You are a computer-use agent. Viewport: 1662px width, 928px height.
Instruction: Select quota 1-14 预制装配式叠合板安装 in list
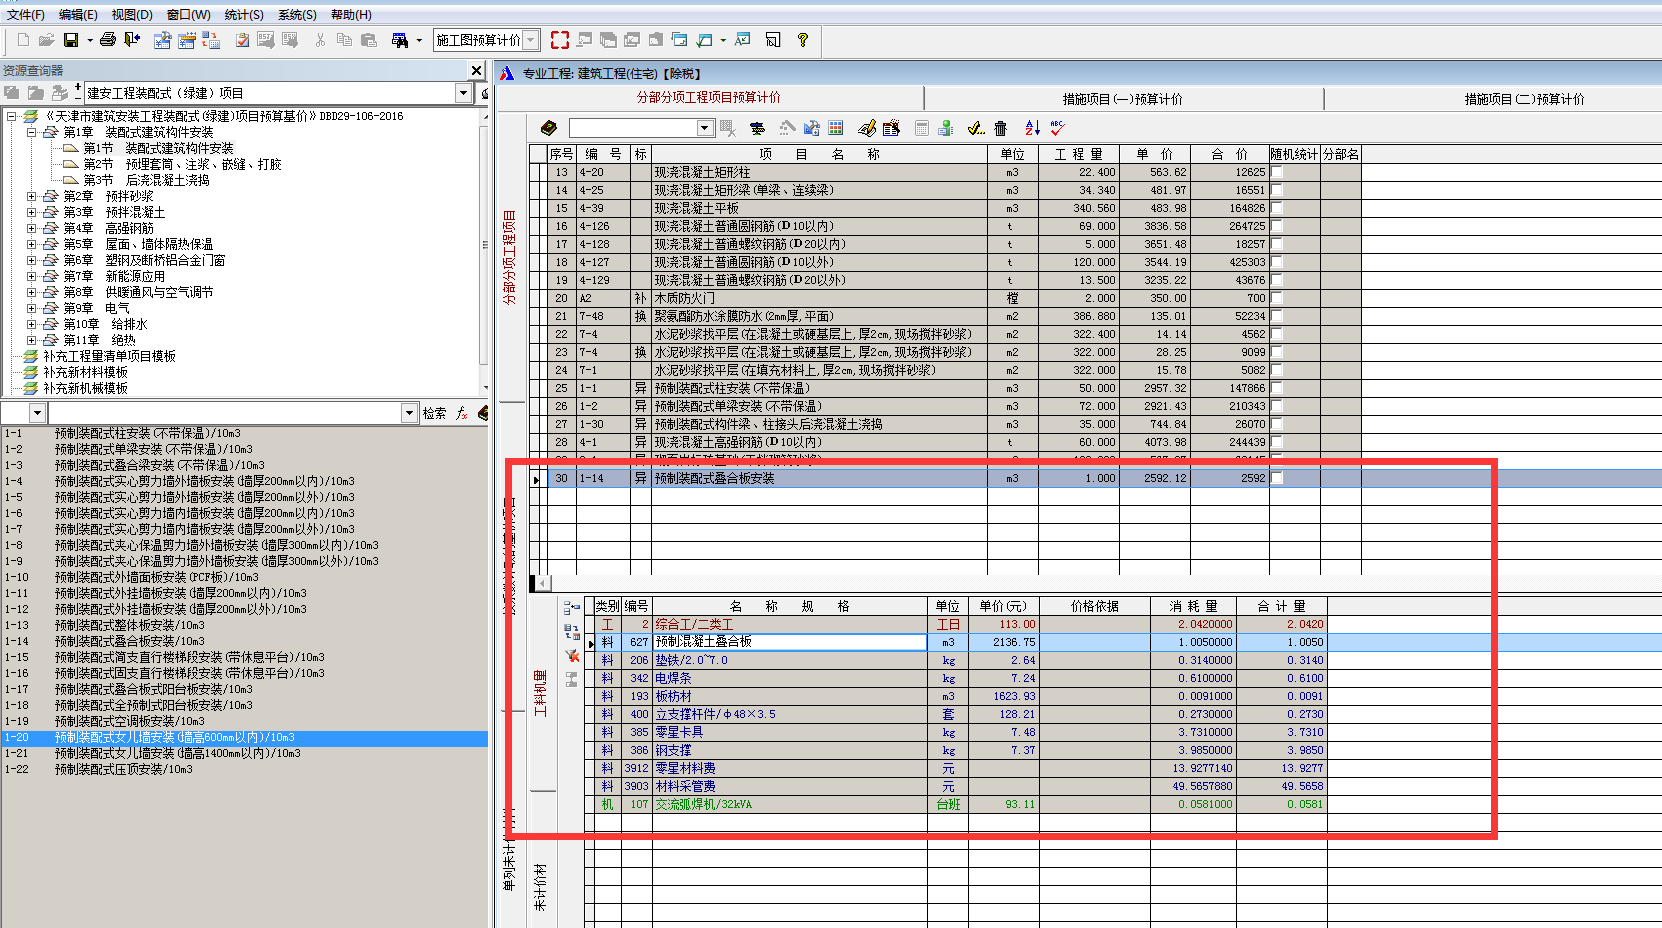click(130, 641)
